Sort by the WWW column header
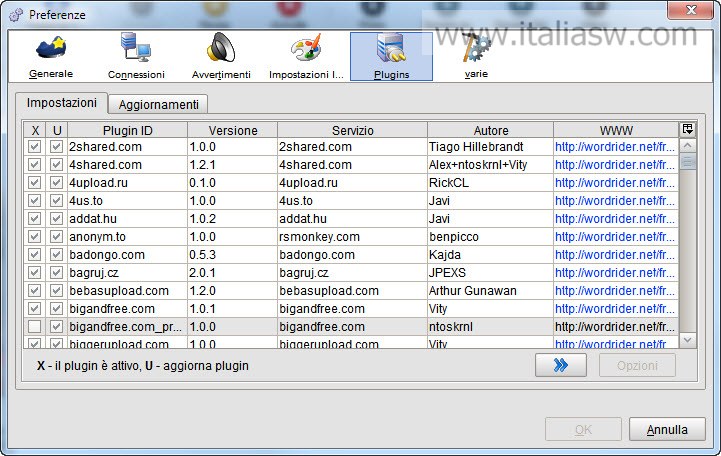Image resolution: width=721 pixels, height=456 pixels. (616, 130)
